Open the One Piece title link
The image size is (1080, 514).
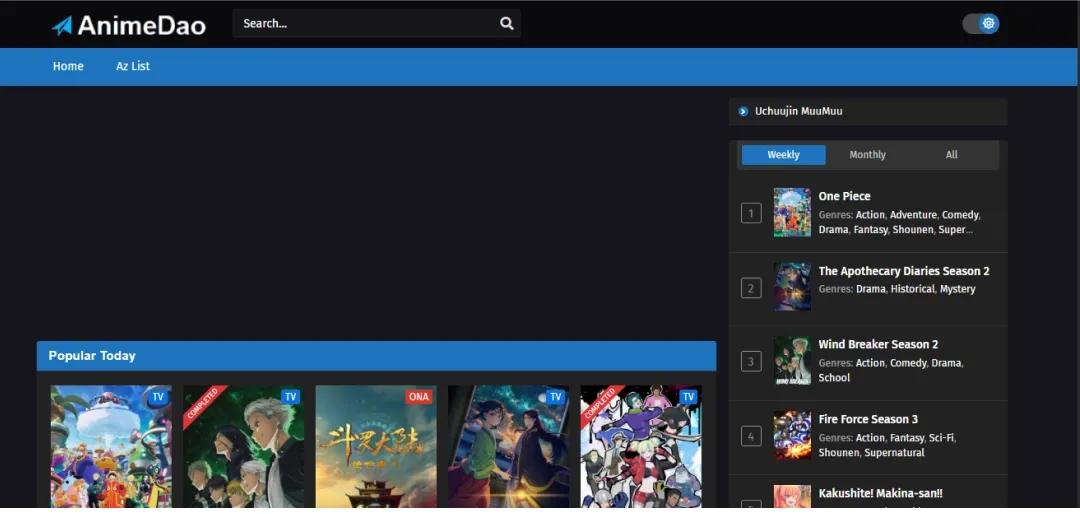[x=844, y=196]
